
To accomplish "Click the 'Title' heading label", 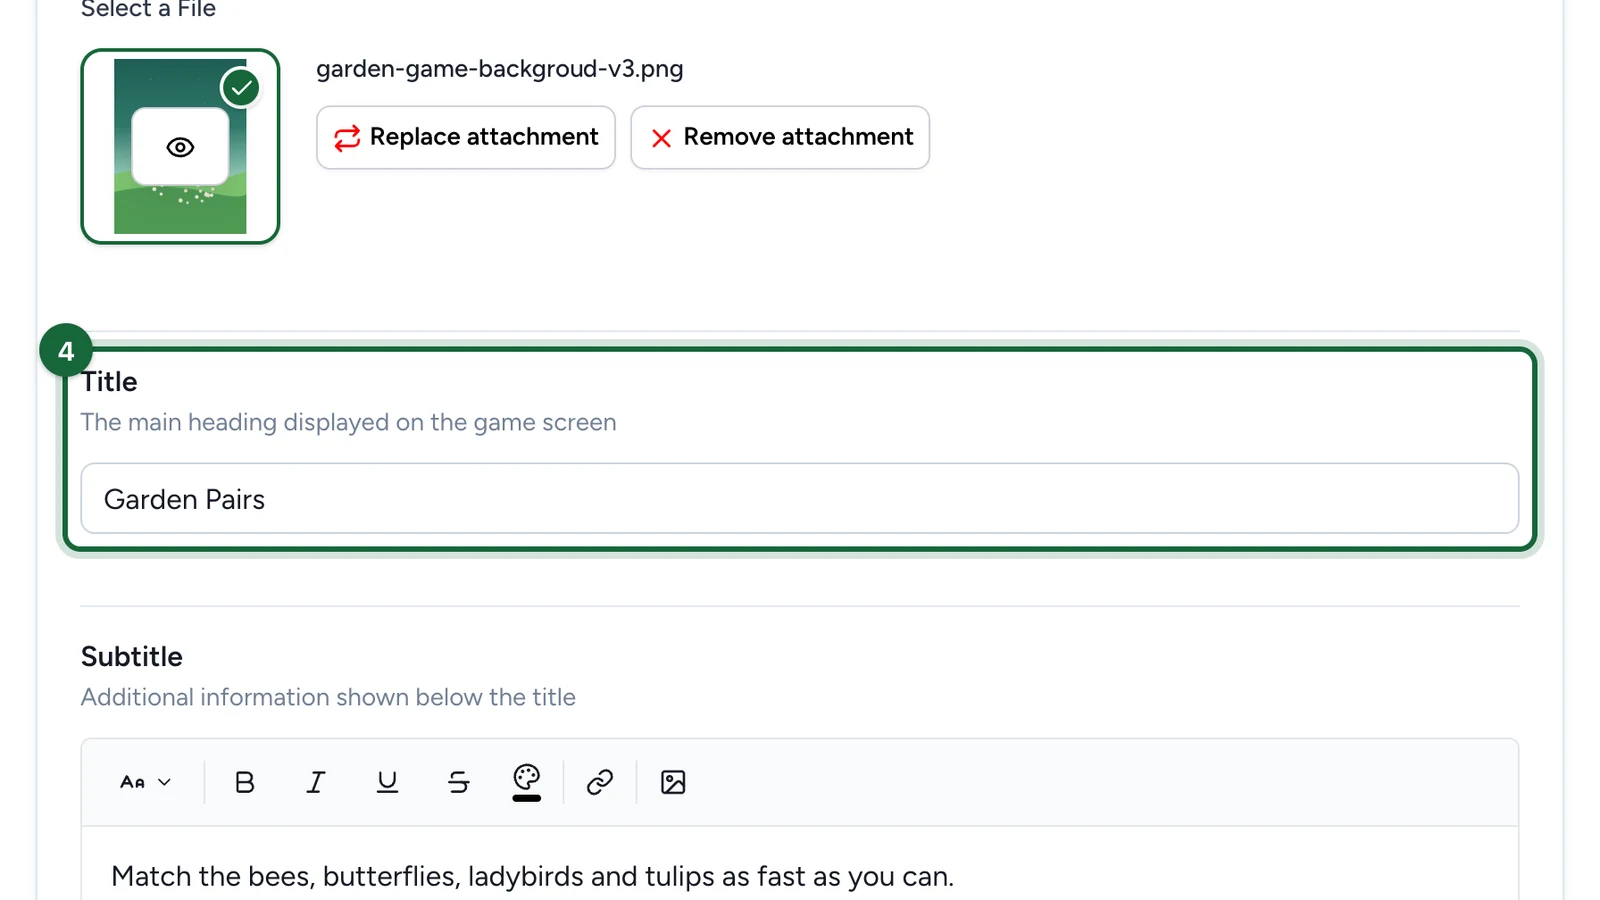I will click(109, 381).
